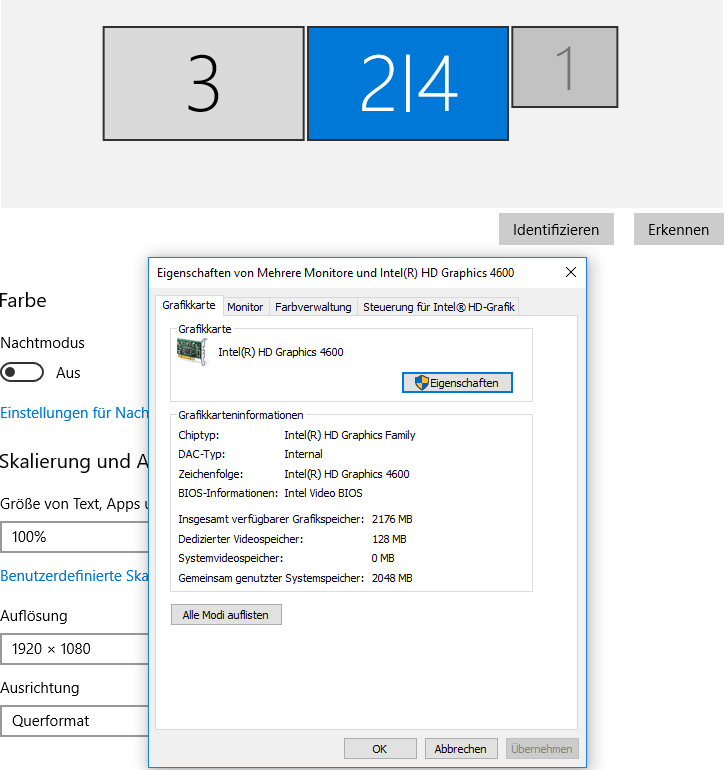This screenshot has height=770, width=728.
Task: Open the Farbverwaltung tab
Action: point(313,307)
